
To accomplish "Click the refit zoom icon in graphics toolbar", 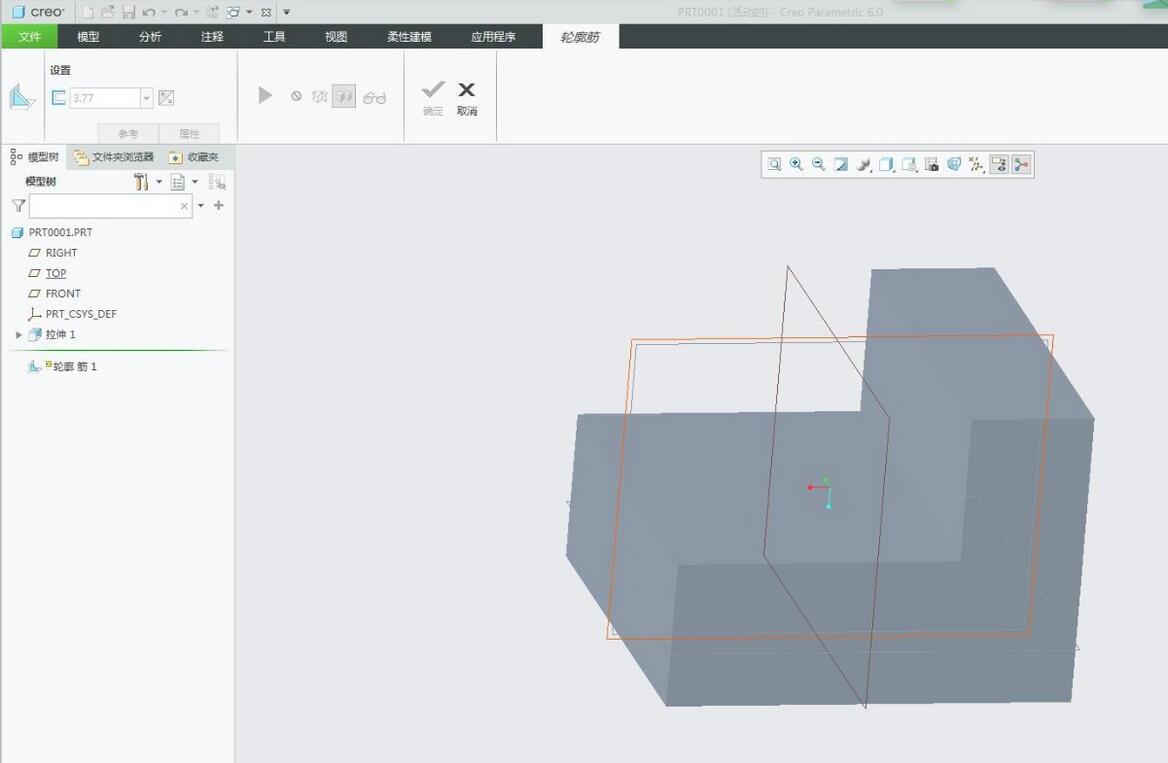I will [775, 164].
